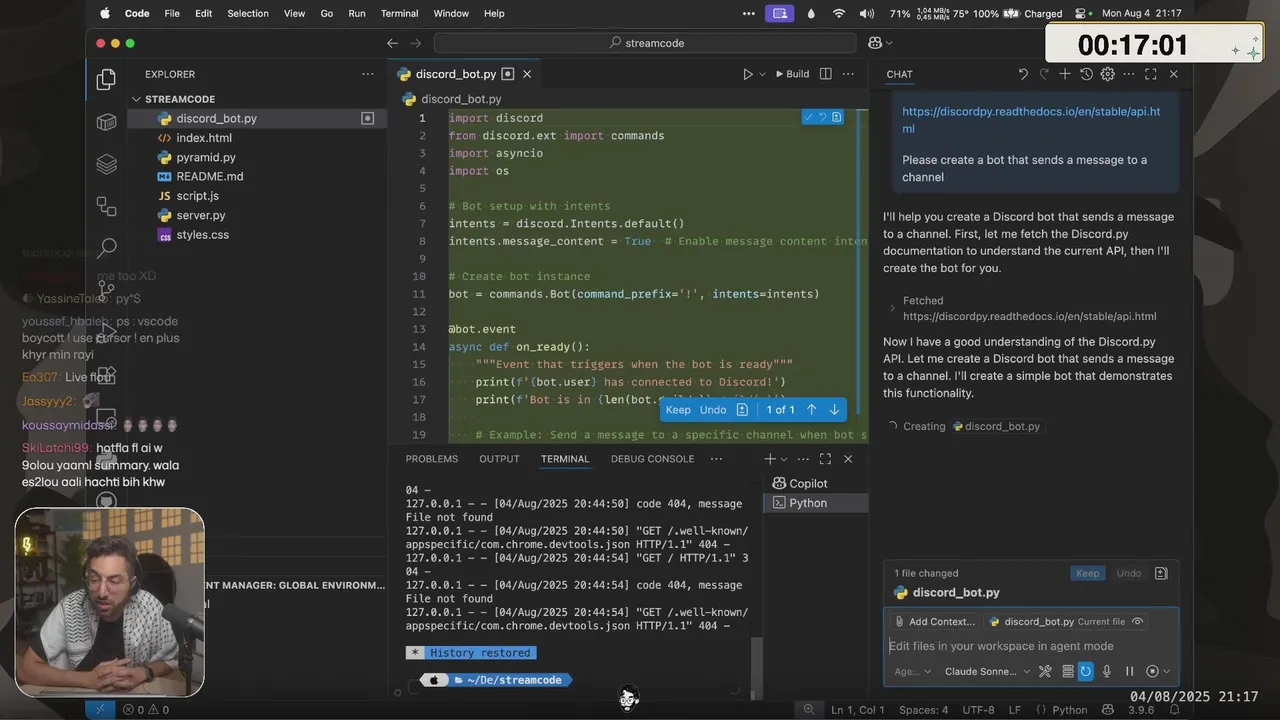Switch to the PROBLEMS tab
This screenshot has height=720, width=1280.
click(x=432, y=459)
